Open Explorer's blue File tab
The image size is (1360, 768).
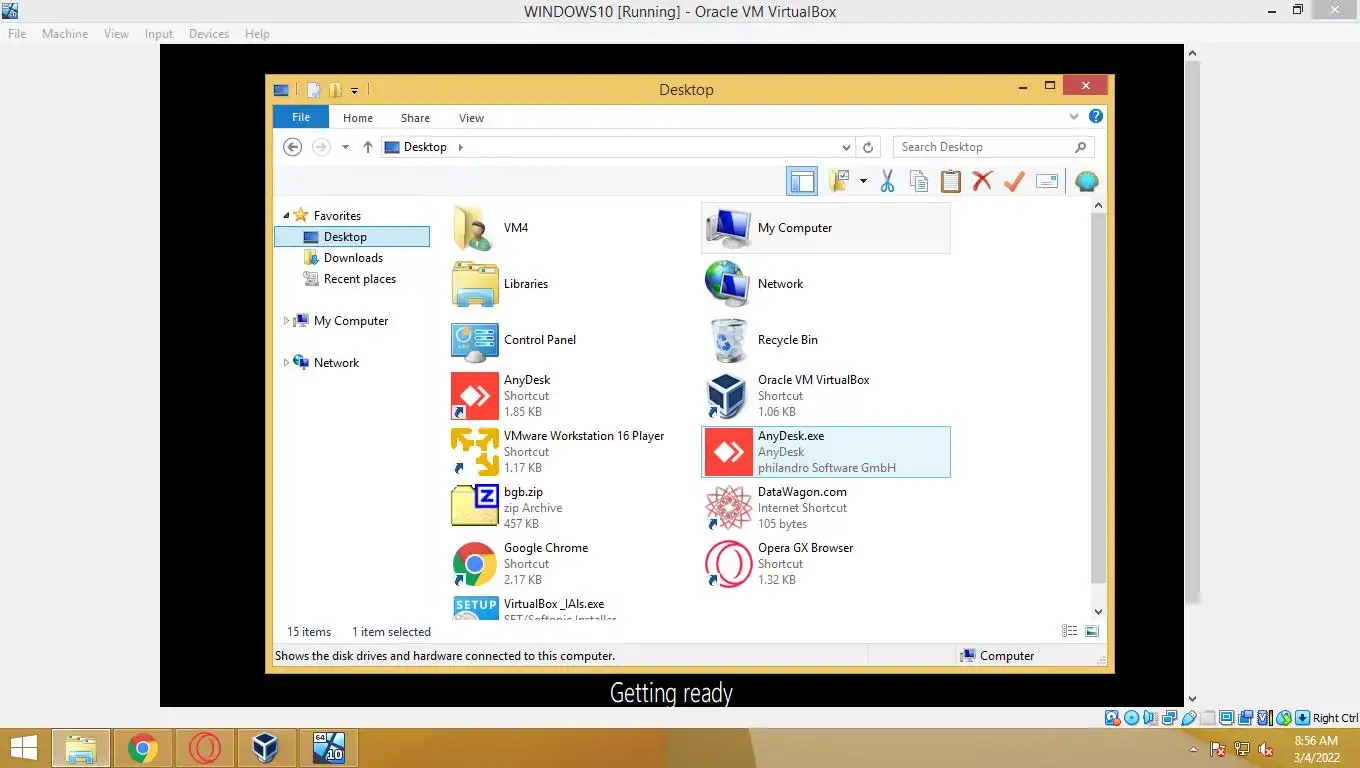pyautogui.click(x=300, y=117)
